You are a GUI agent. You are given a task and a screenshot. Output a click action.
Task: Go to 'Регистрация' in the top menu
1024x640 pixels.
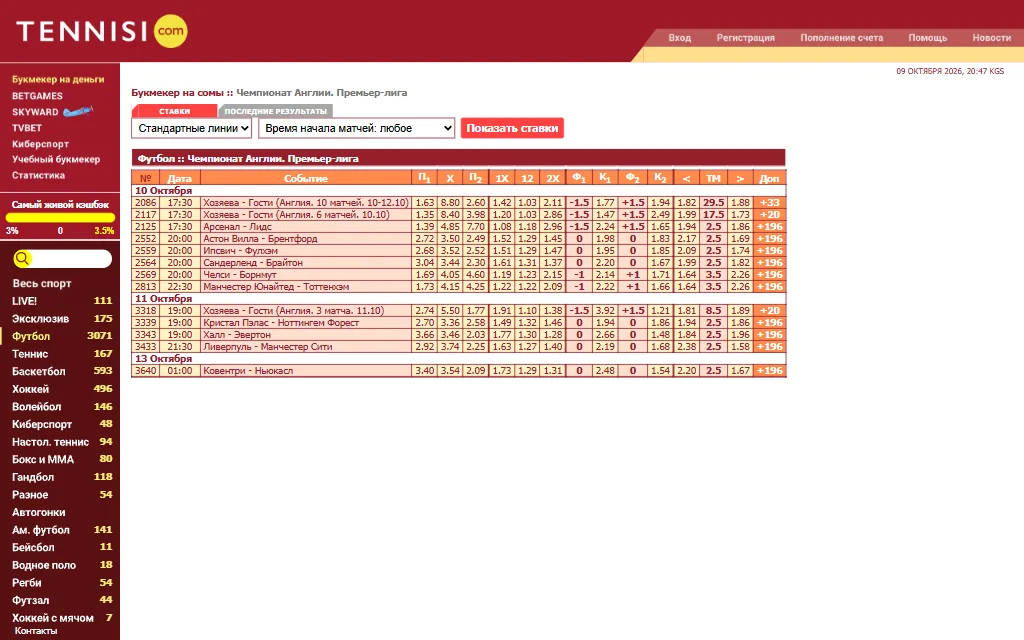(746, 38)
